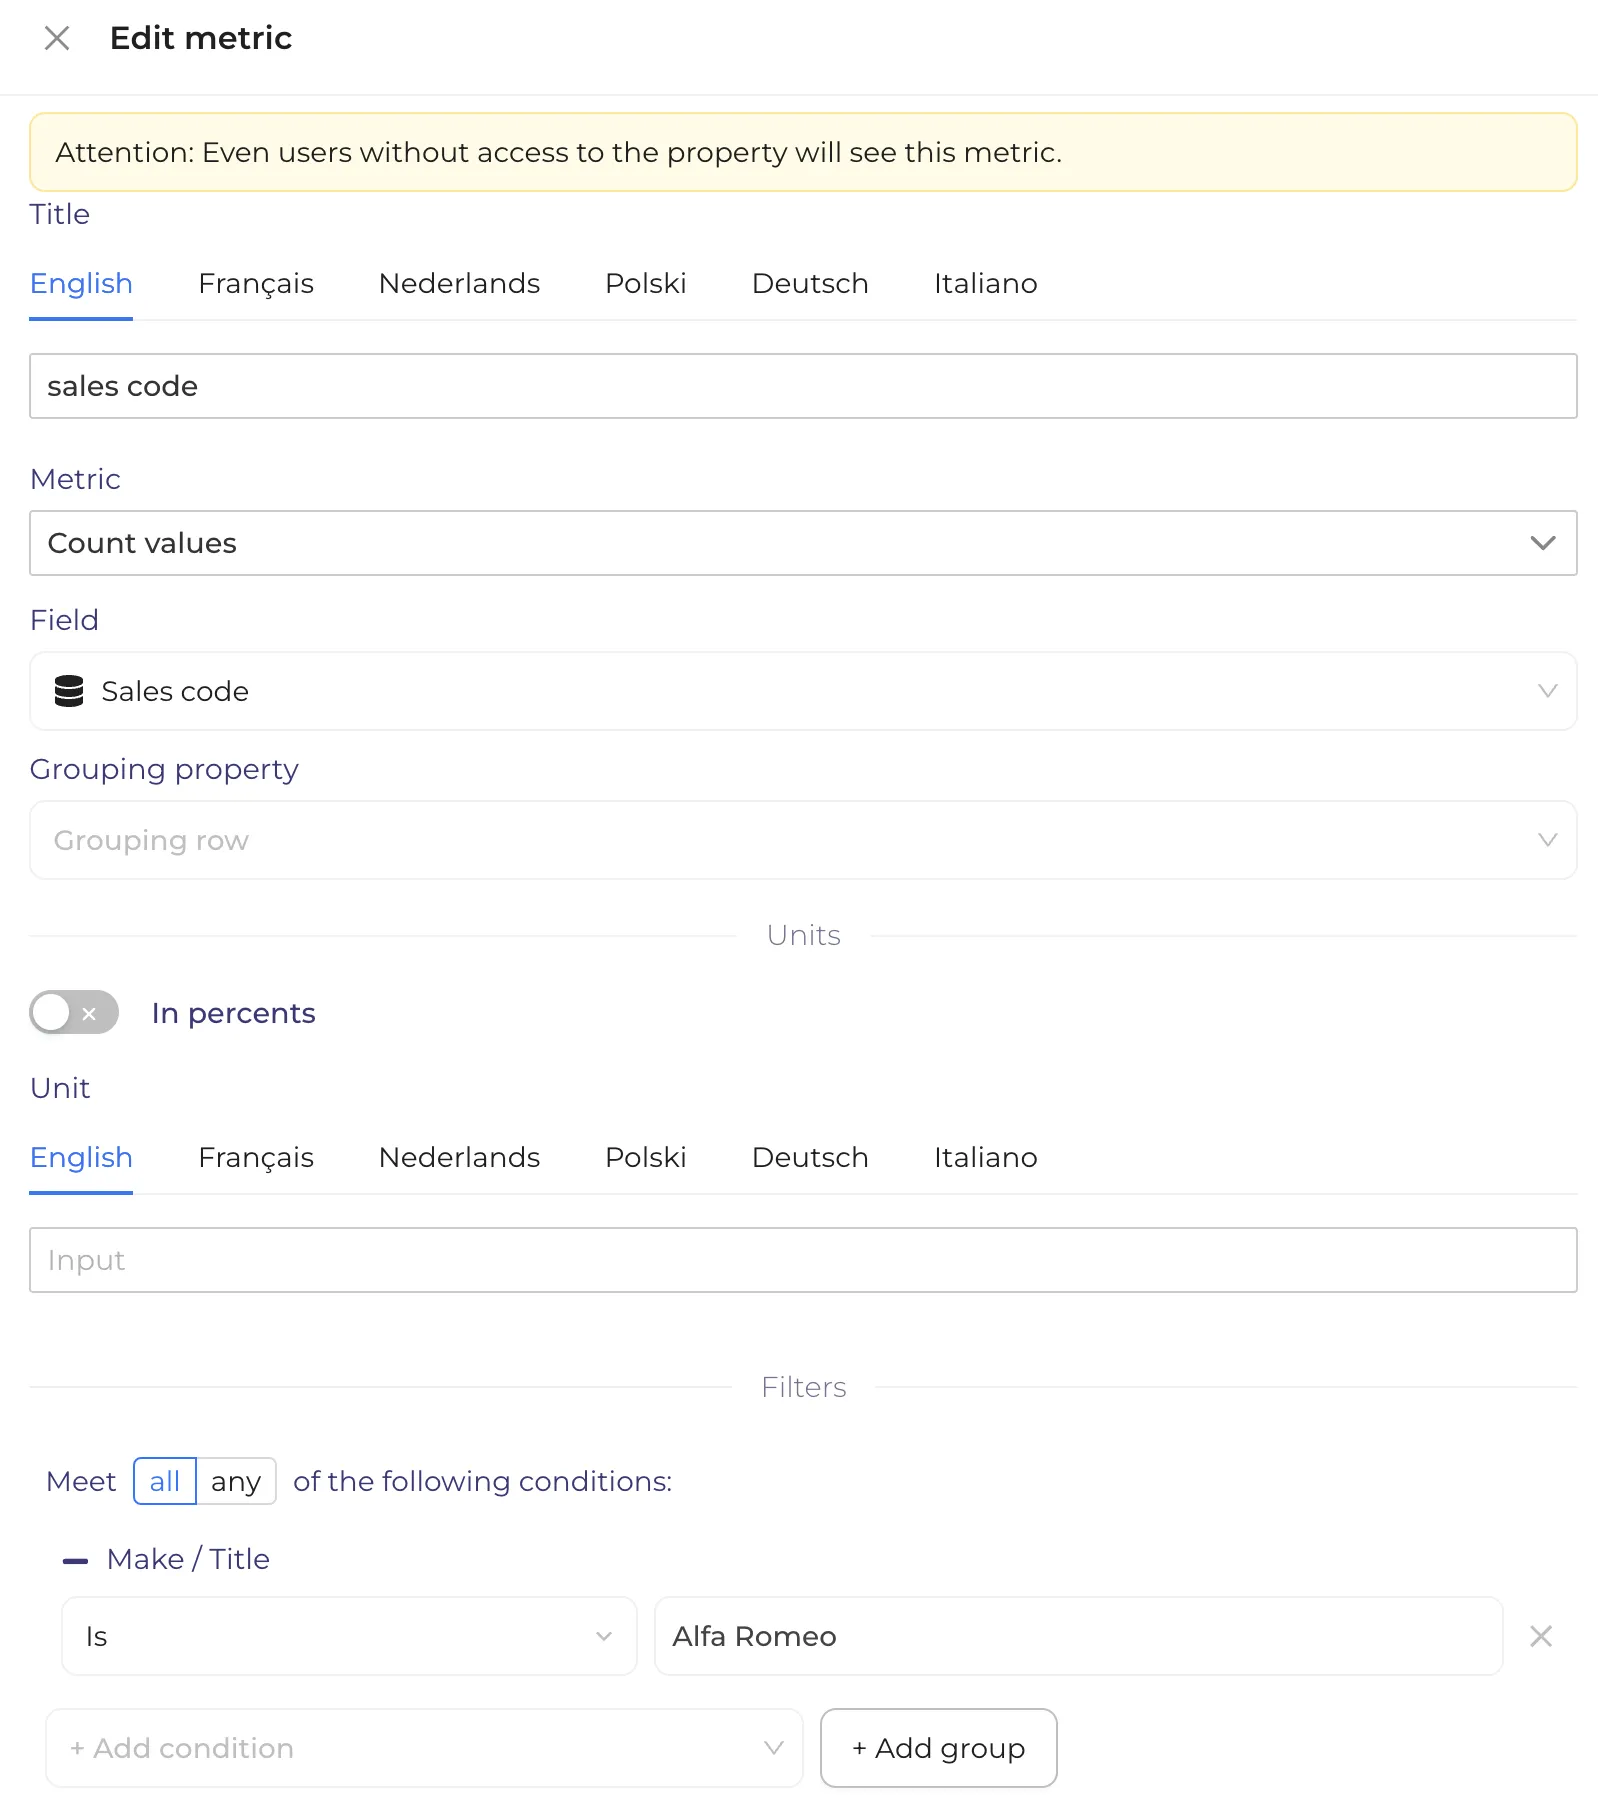The height and width of the screenshot is (1818, 1598).
Task: Click the Add group button
Action: tap(938, 1748)
